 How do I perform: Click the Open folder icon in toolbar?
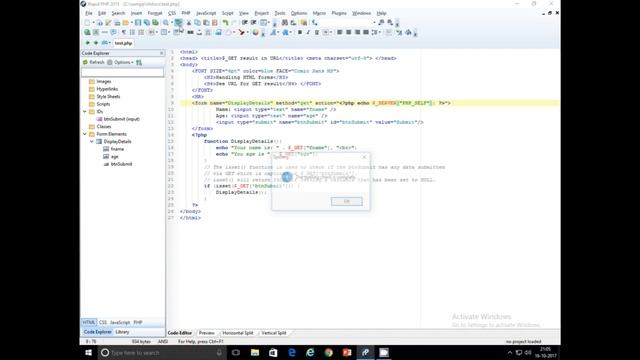point(126,22)
